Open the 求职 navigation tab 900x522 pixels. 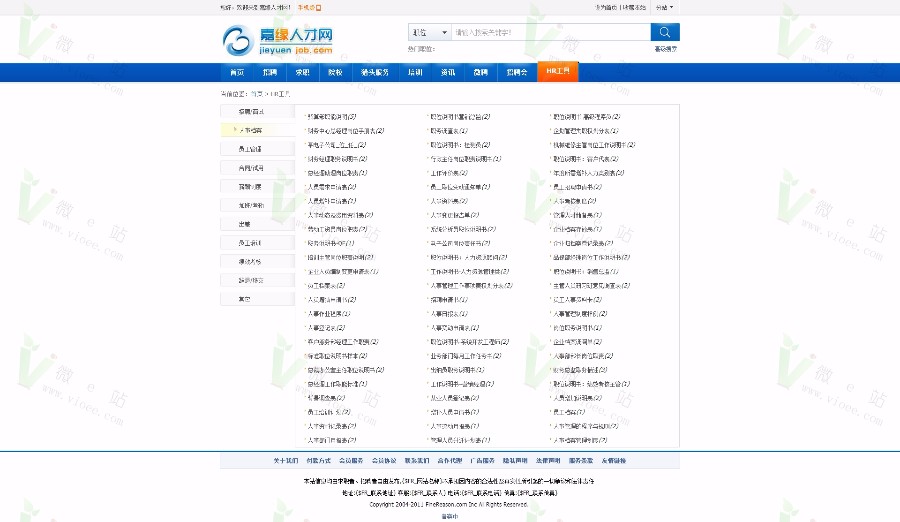pos(302,72)
